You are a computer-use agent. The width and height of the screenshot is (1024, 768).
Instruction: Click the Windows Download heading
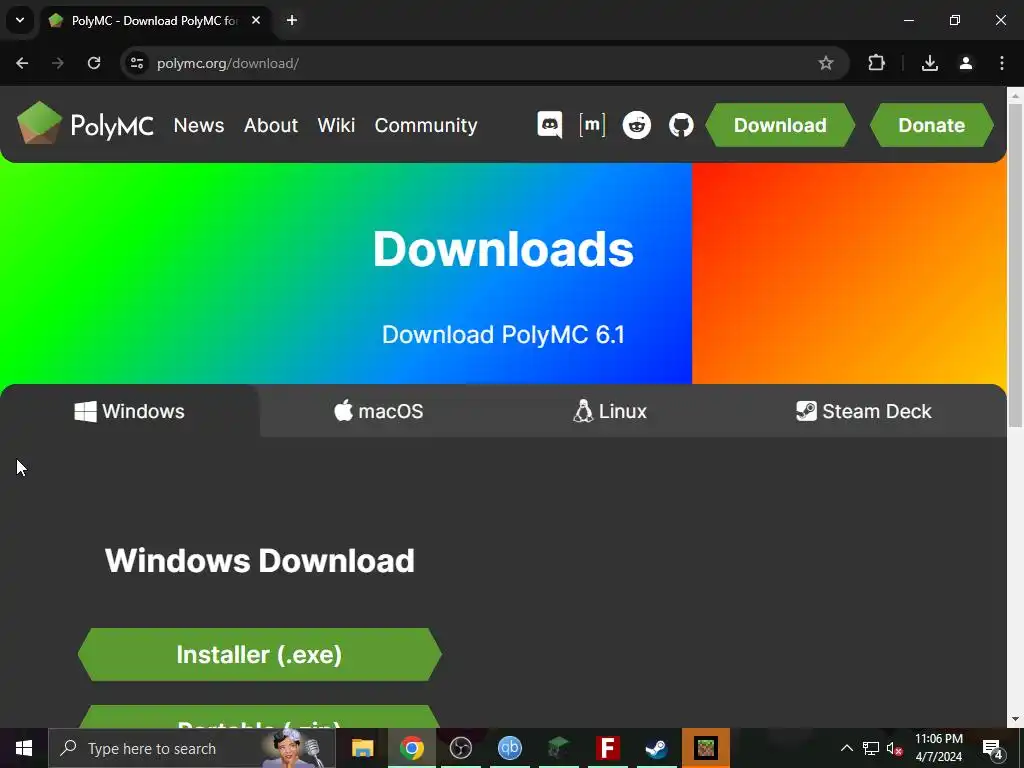click(259, 560)
